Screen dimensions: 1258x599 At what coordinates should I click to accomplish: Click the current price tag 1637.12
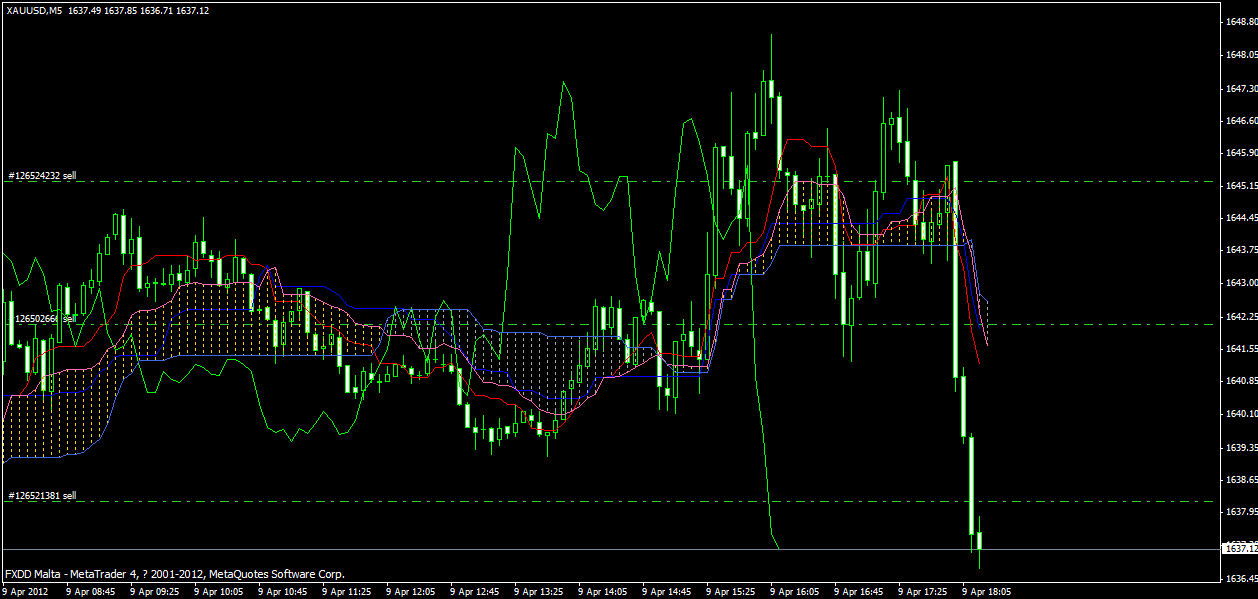1240,549
